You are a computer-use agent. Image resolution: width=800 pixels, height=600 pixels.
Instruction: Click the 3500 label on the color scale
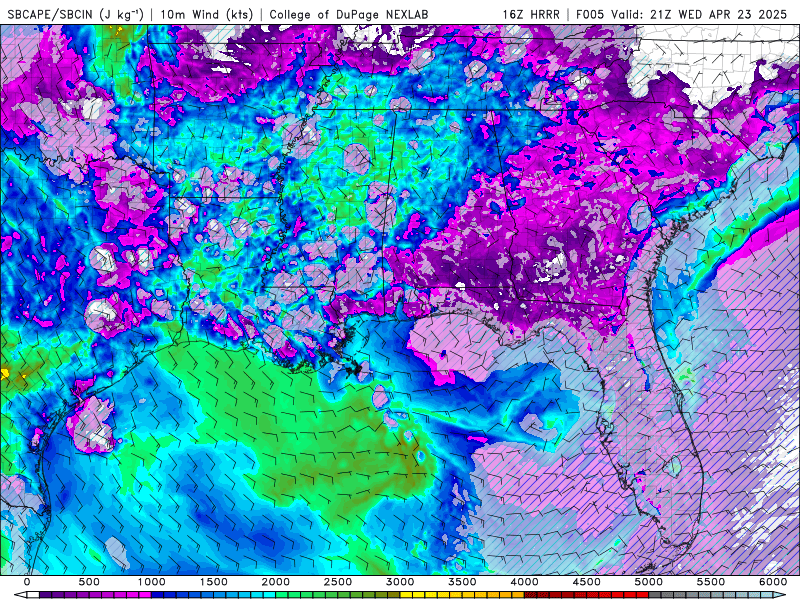462,582
